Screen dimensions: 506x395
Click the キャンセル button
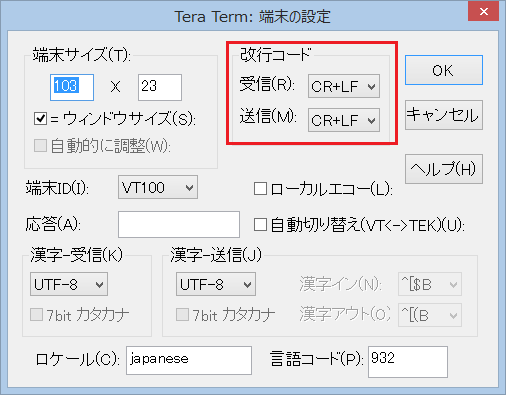click(444, 115)
